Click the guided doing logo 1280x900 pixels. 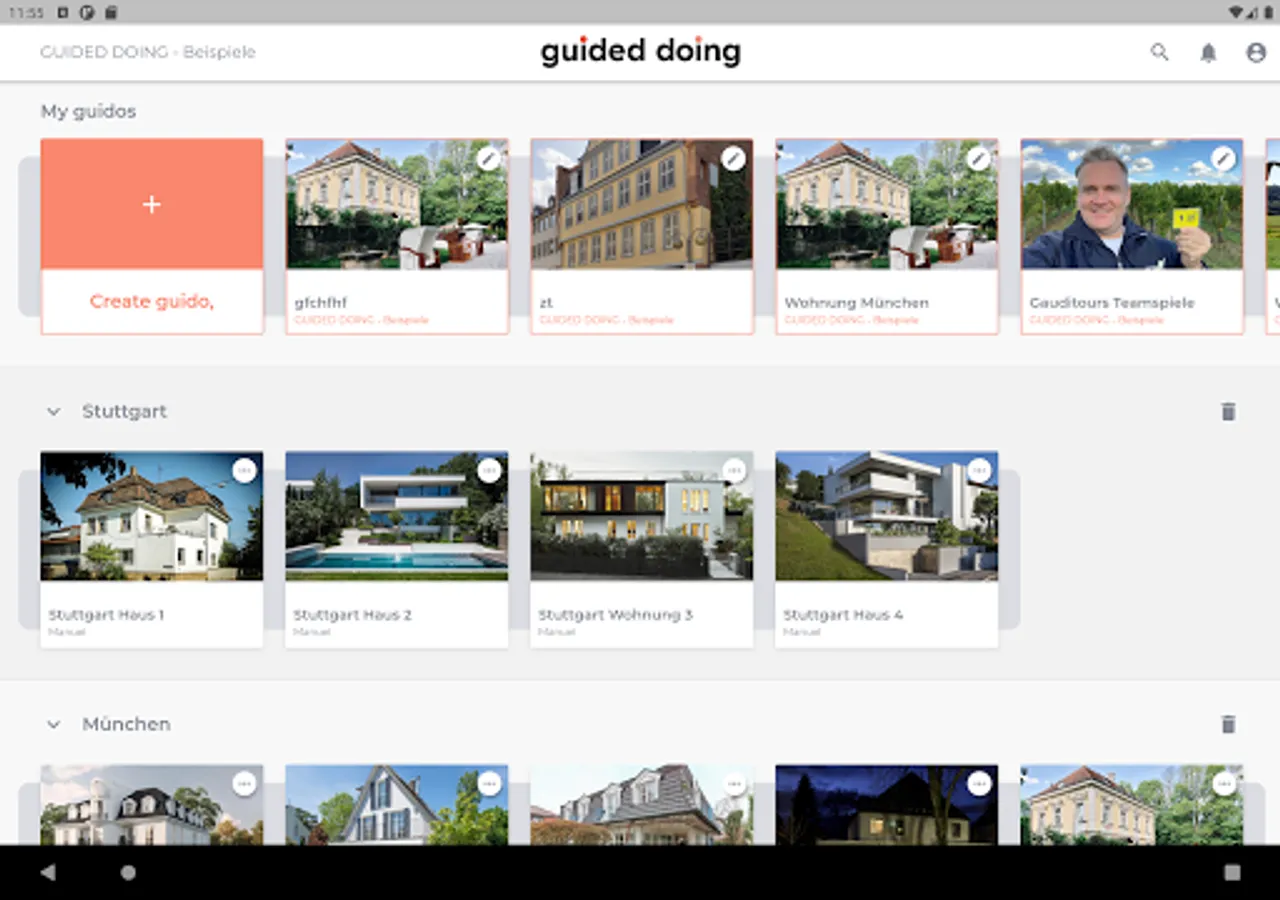[x=641, y=52]
